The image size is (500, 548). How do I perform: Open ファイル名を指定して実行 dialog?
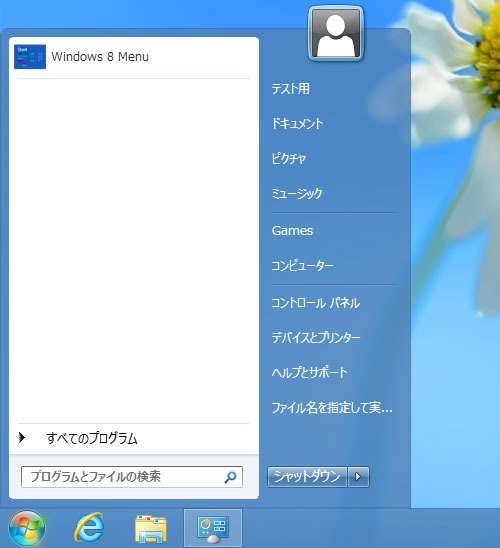332,408
